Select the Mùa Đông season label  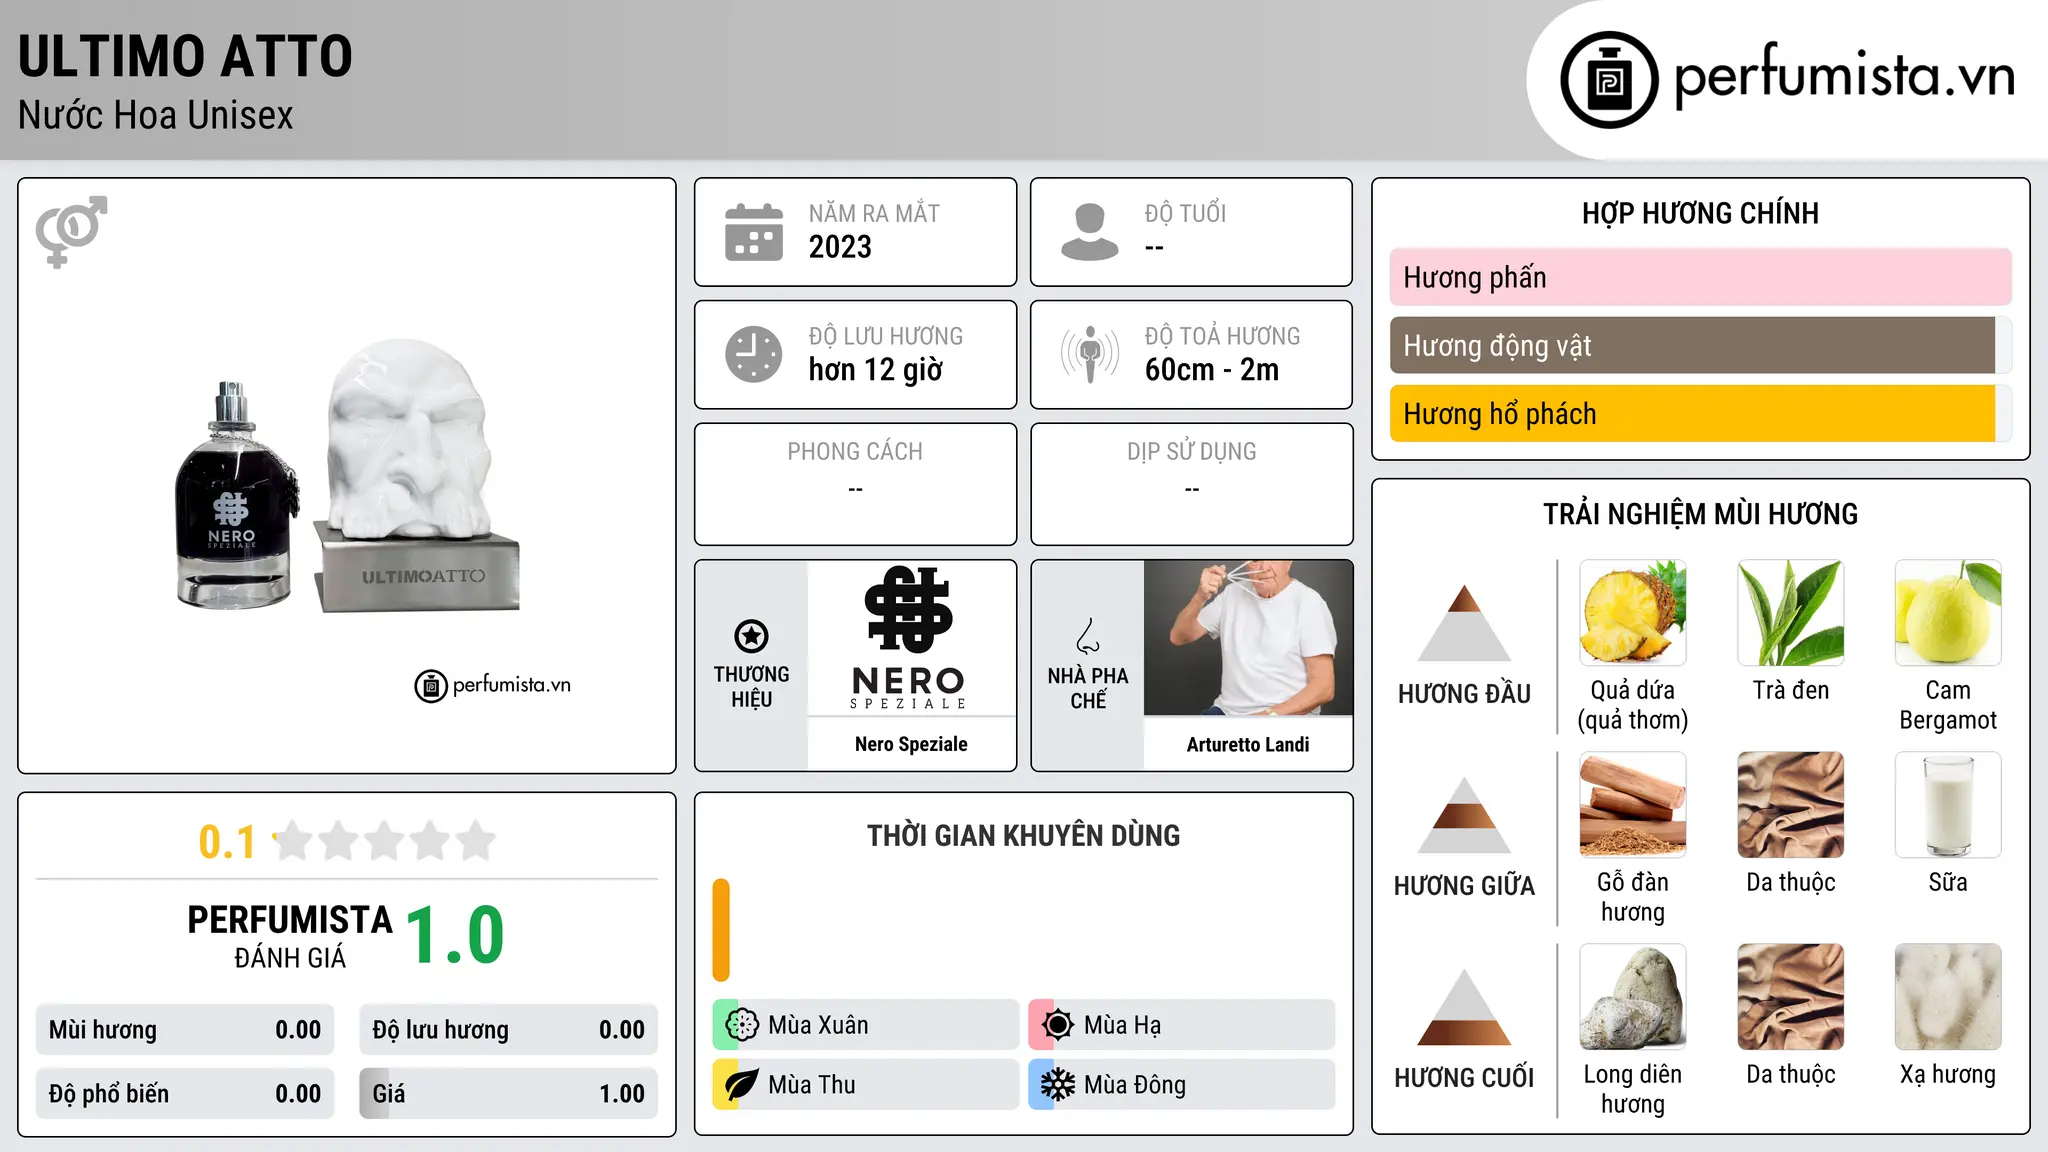pyautogui.click(x=1135, y=1085)
